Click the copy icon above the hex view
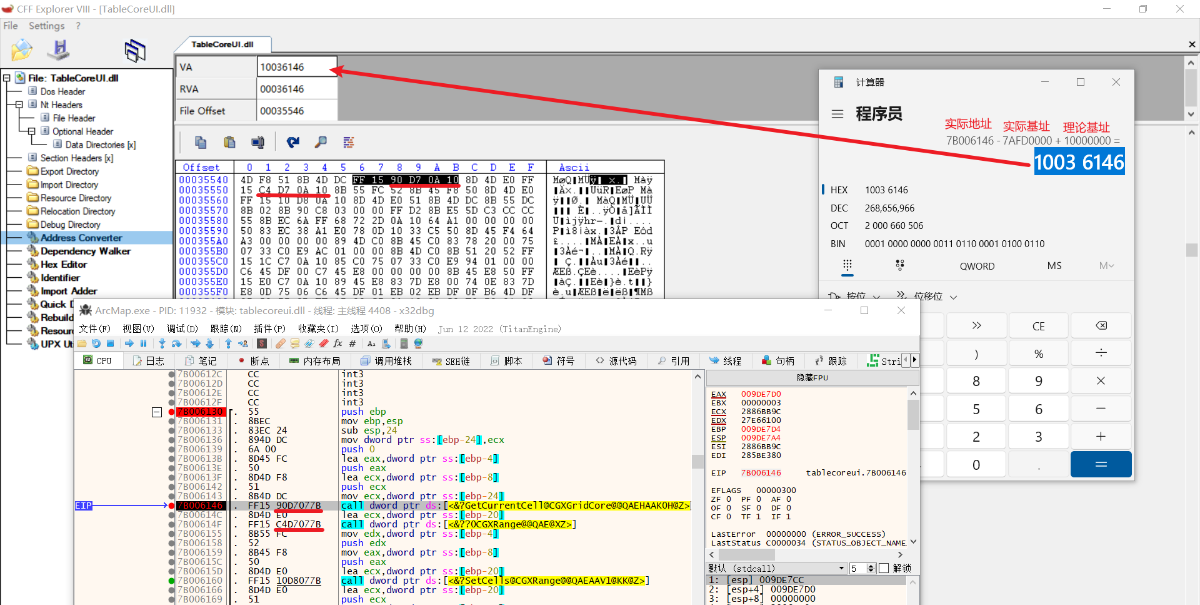 pyautogui.click(x=200, y=142)
